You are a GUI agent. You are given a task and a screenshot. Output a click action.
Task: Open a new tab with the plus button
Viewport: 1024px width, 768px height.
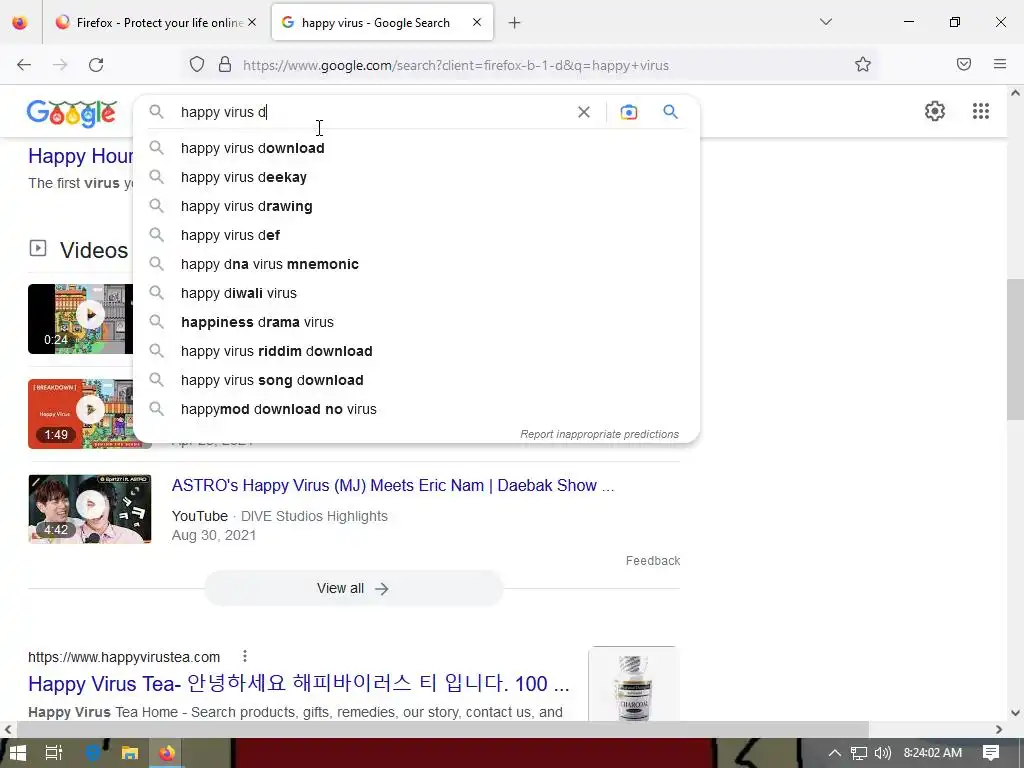pos(515,23)
